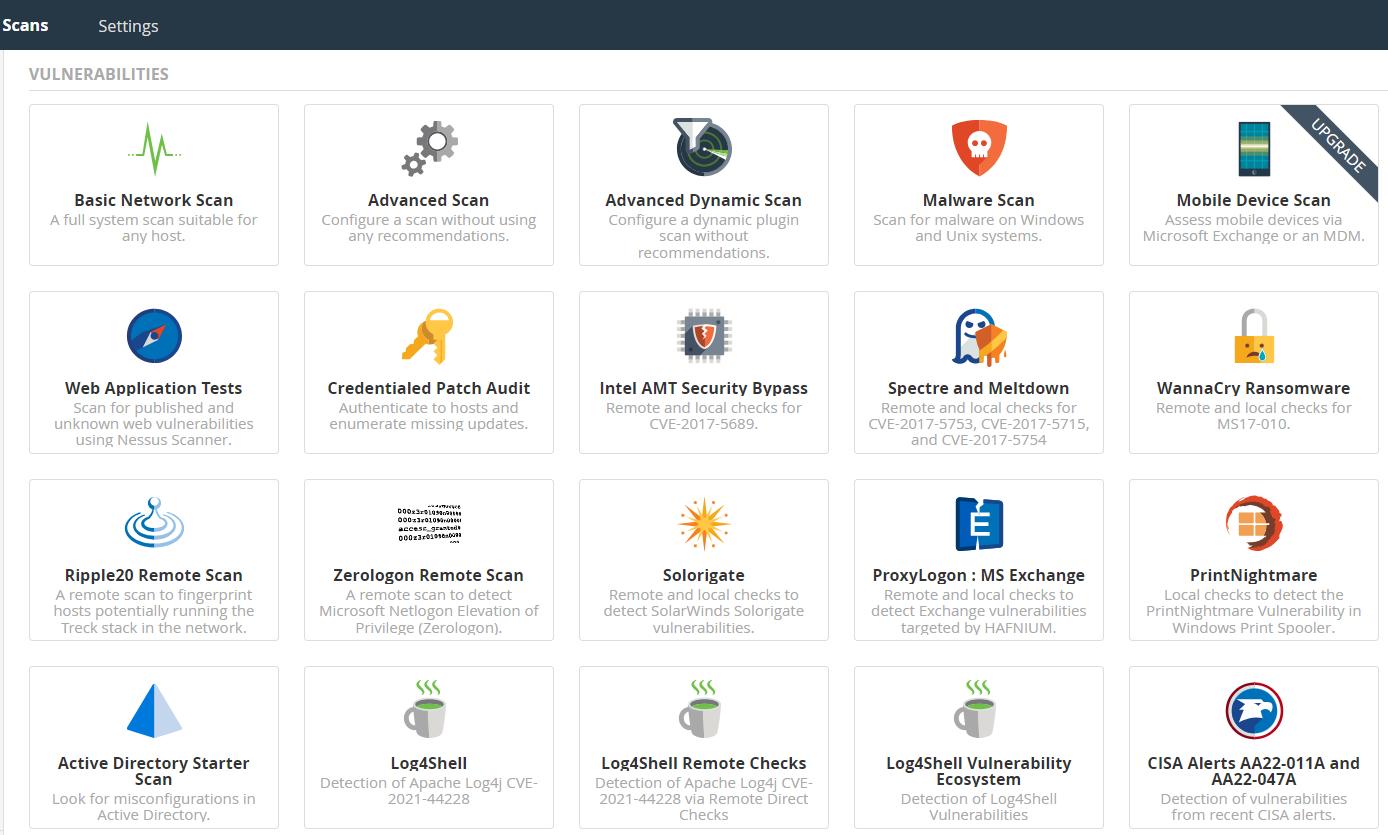The image size is (1388, 835).
Task: Select the PrintNightmare title
Action: 1254,575
